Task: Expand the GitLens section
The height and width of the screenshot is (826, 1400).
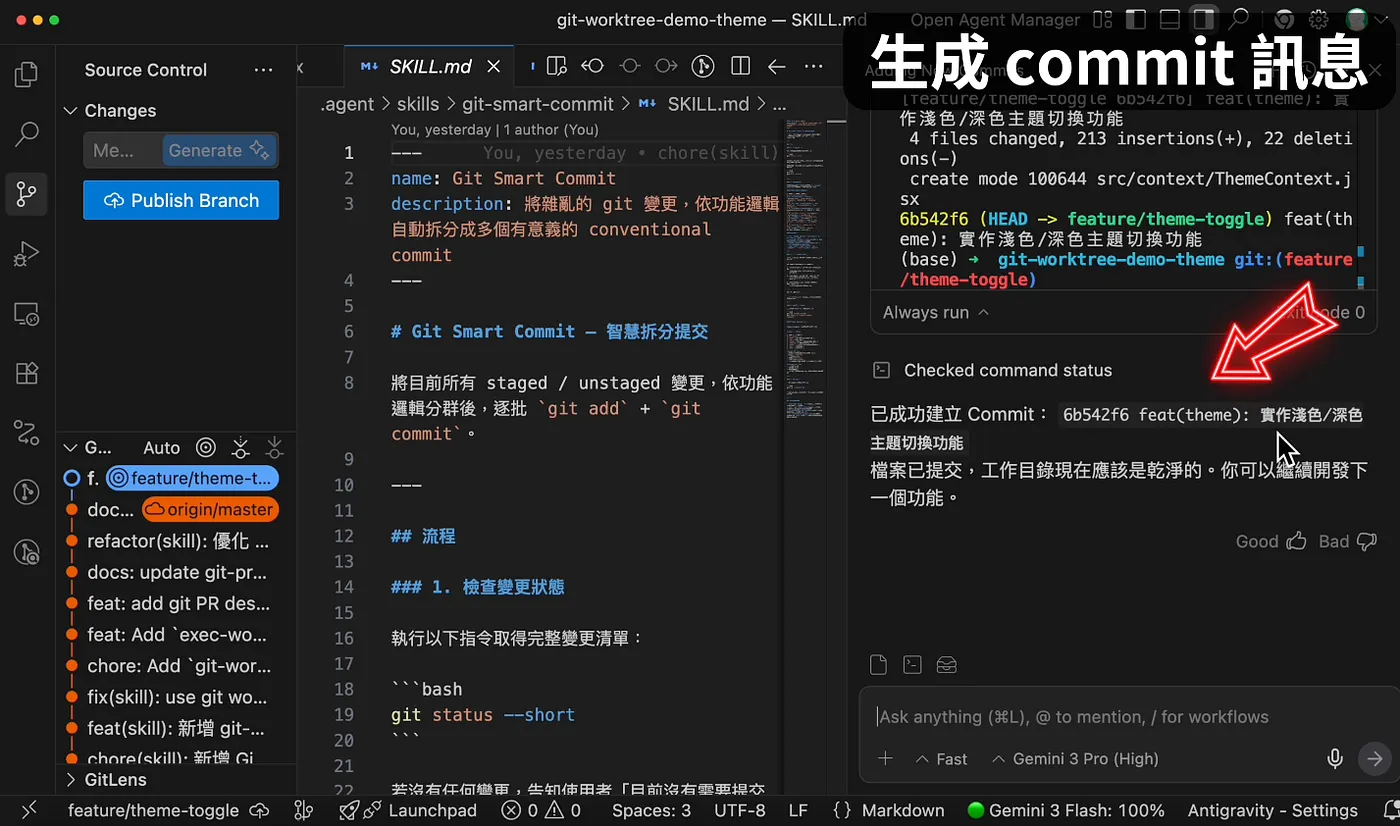Action: pos(70,780)
